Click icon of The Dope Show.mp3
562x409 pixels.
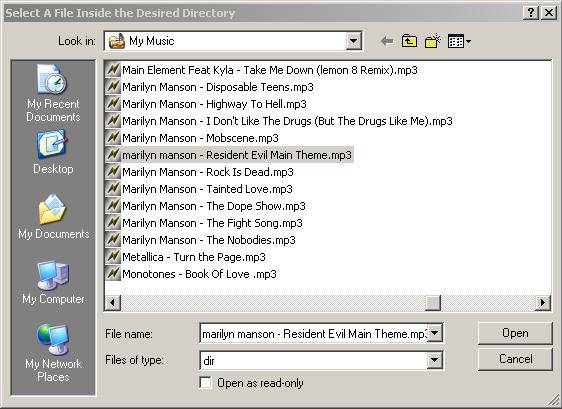click(x=113, y=205)
